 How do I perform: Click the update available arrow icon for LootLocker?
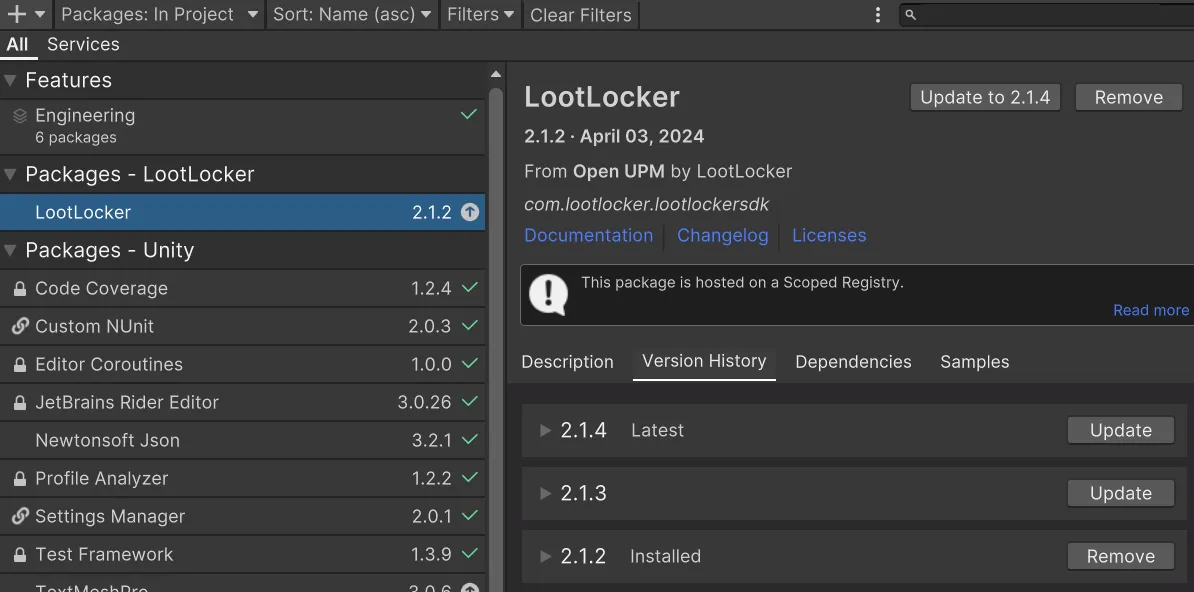(470, 213)
